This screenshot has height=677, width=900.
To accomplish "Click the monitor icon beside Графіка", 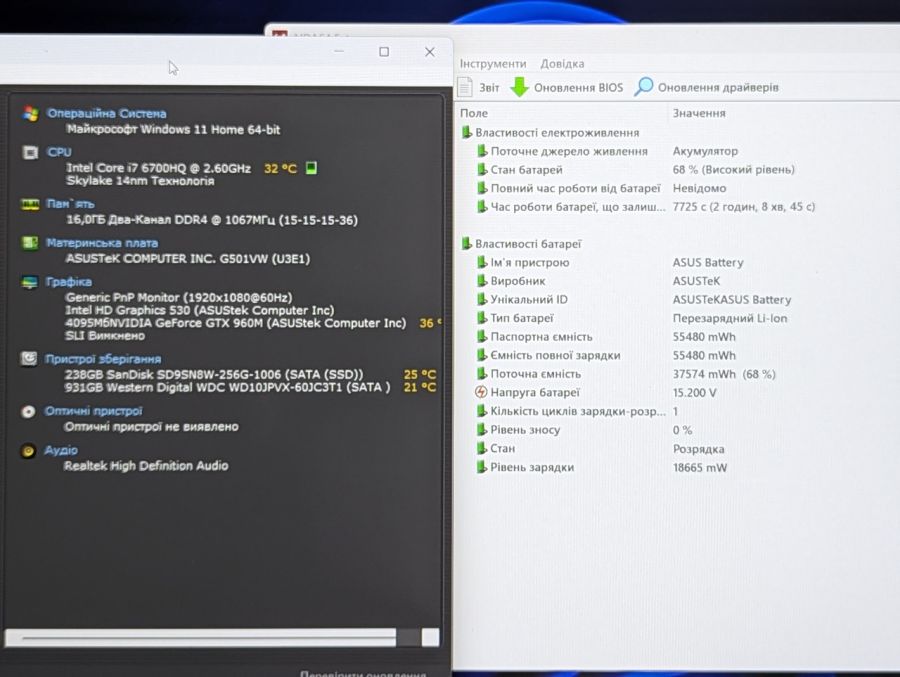I will pyautogui.click(x=29, y=282).
